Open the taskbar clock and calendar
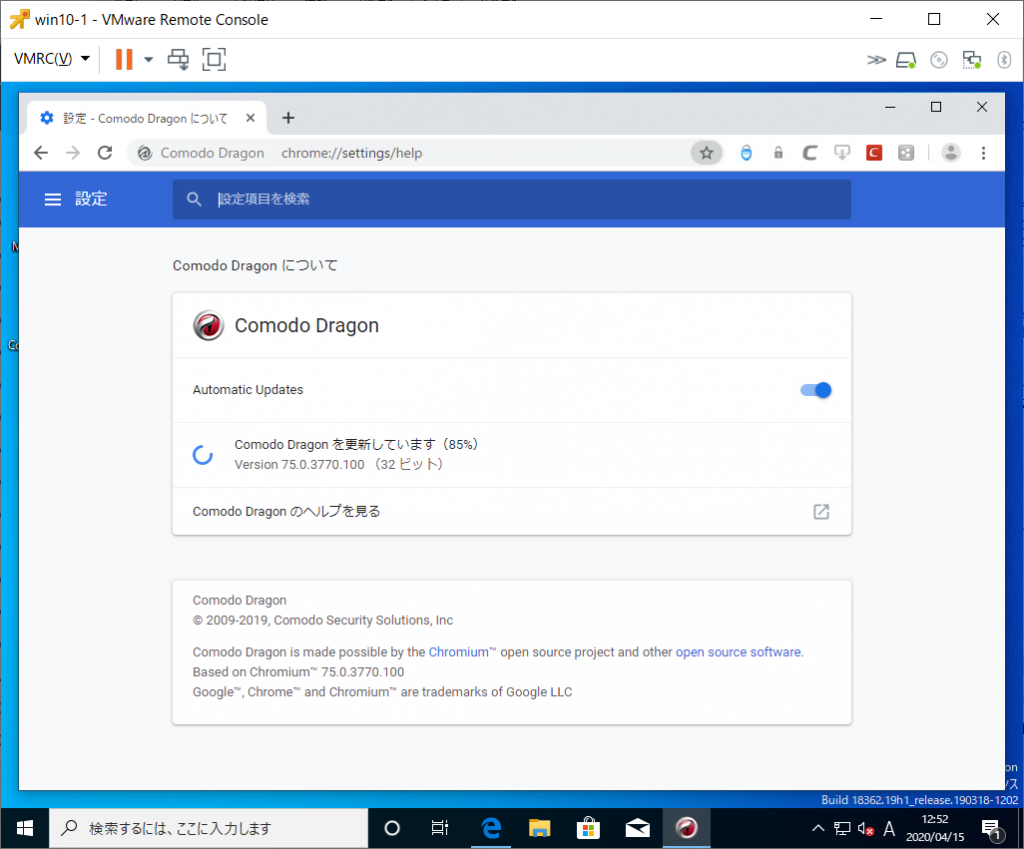The width and height of the screenshot is (1024, 849). coord(935,828)
